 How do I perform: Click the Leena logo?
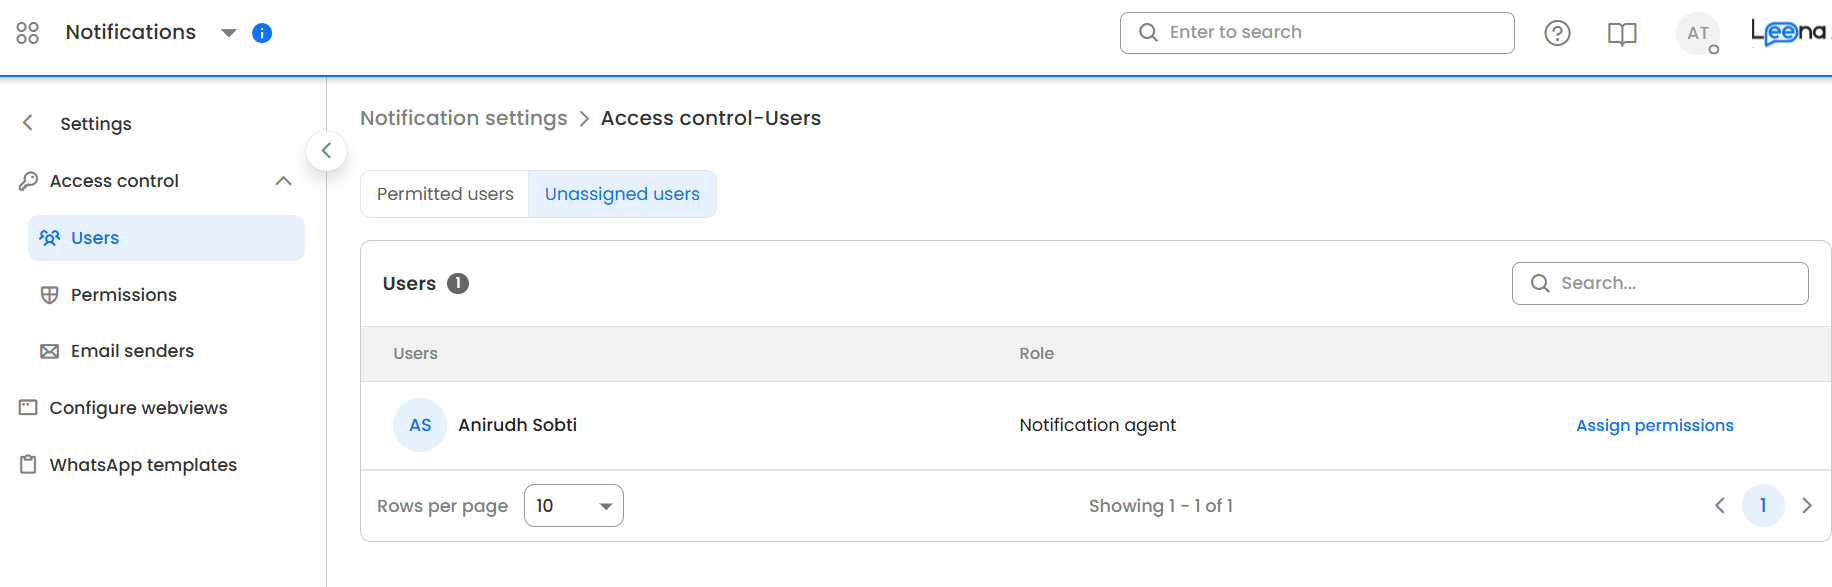click(1788, 33)
